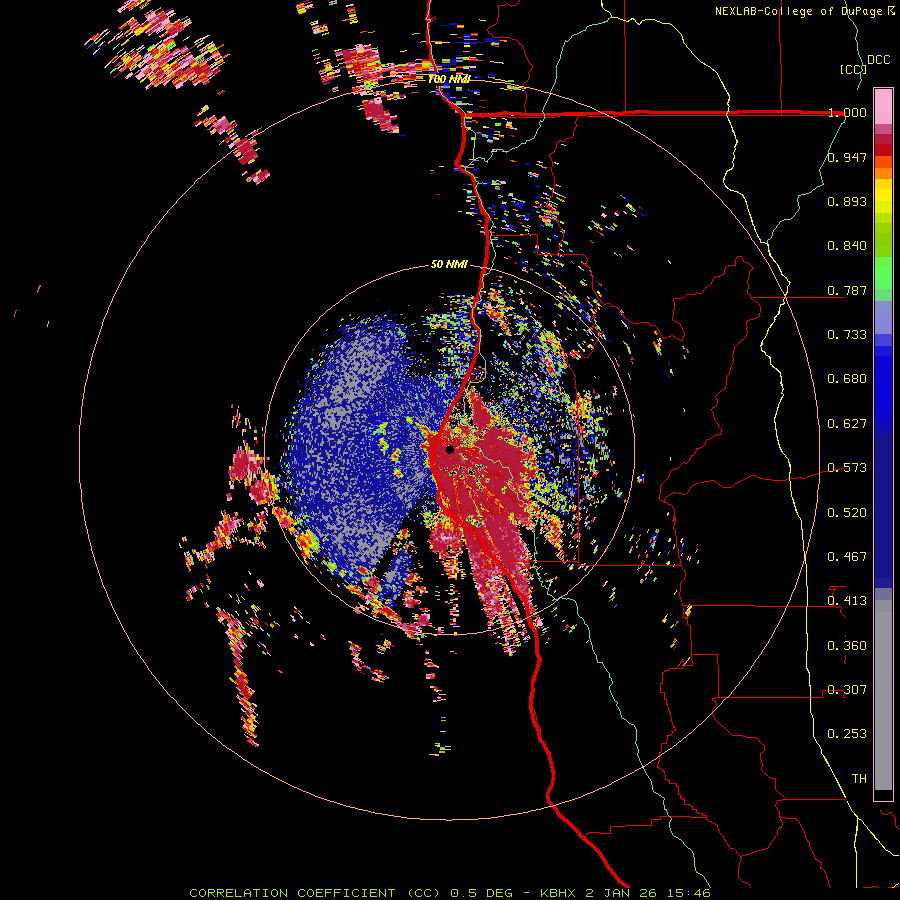
Task: Click the [CC] units label
Action: pos(852,69)
